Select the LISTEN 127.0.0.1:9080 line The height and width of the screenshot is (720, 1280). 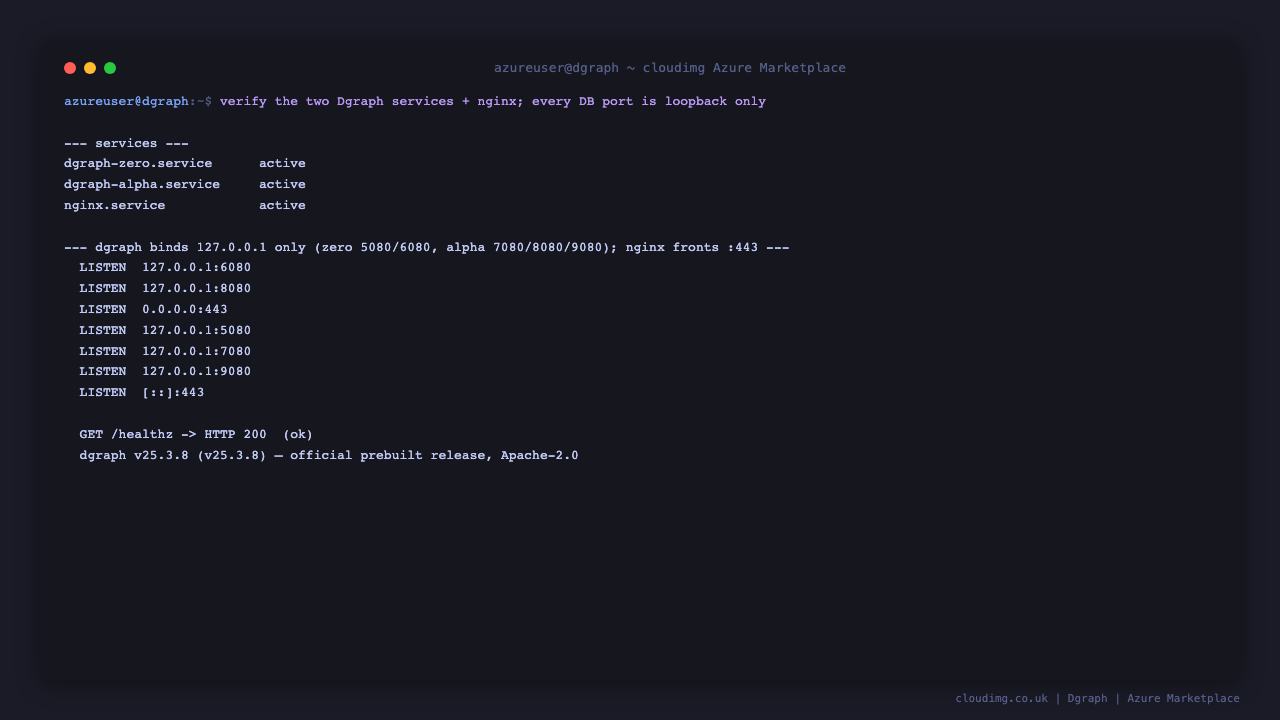(165, 372)
